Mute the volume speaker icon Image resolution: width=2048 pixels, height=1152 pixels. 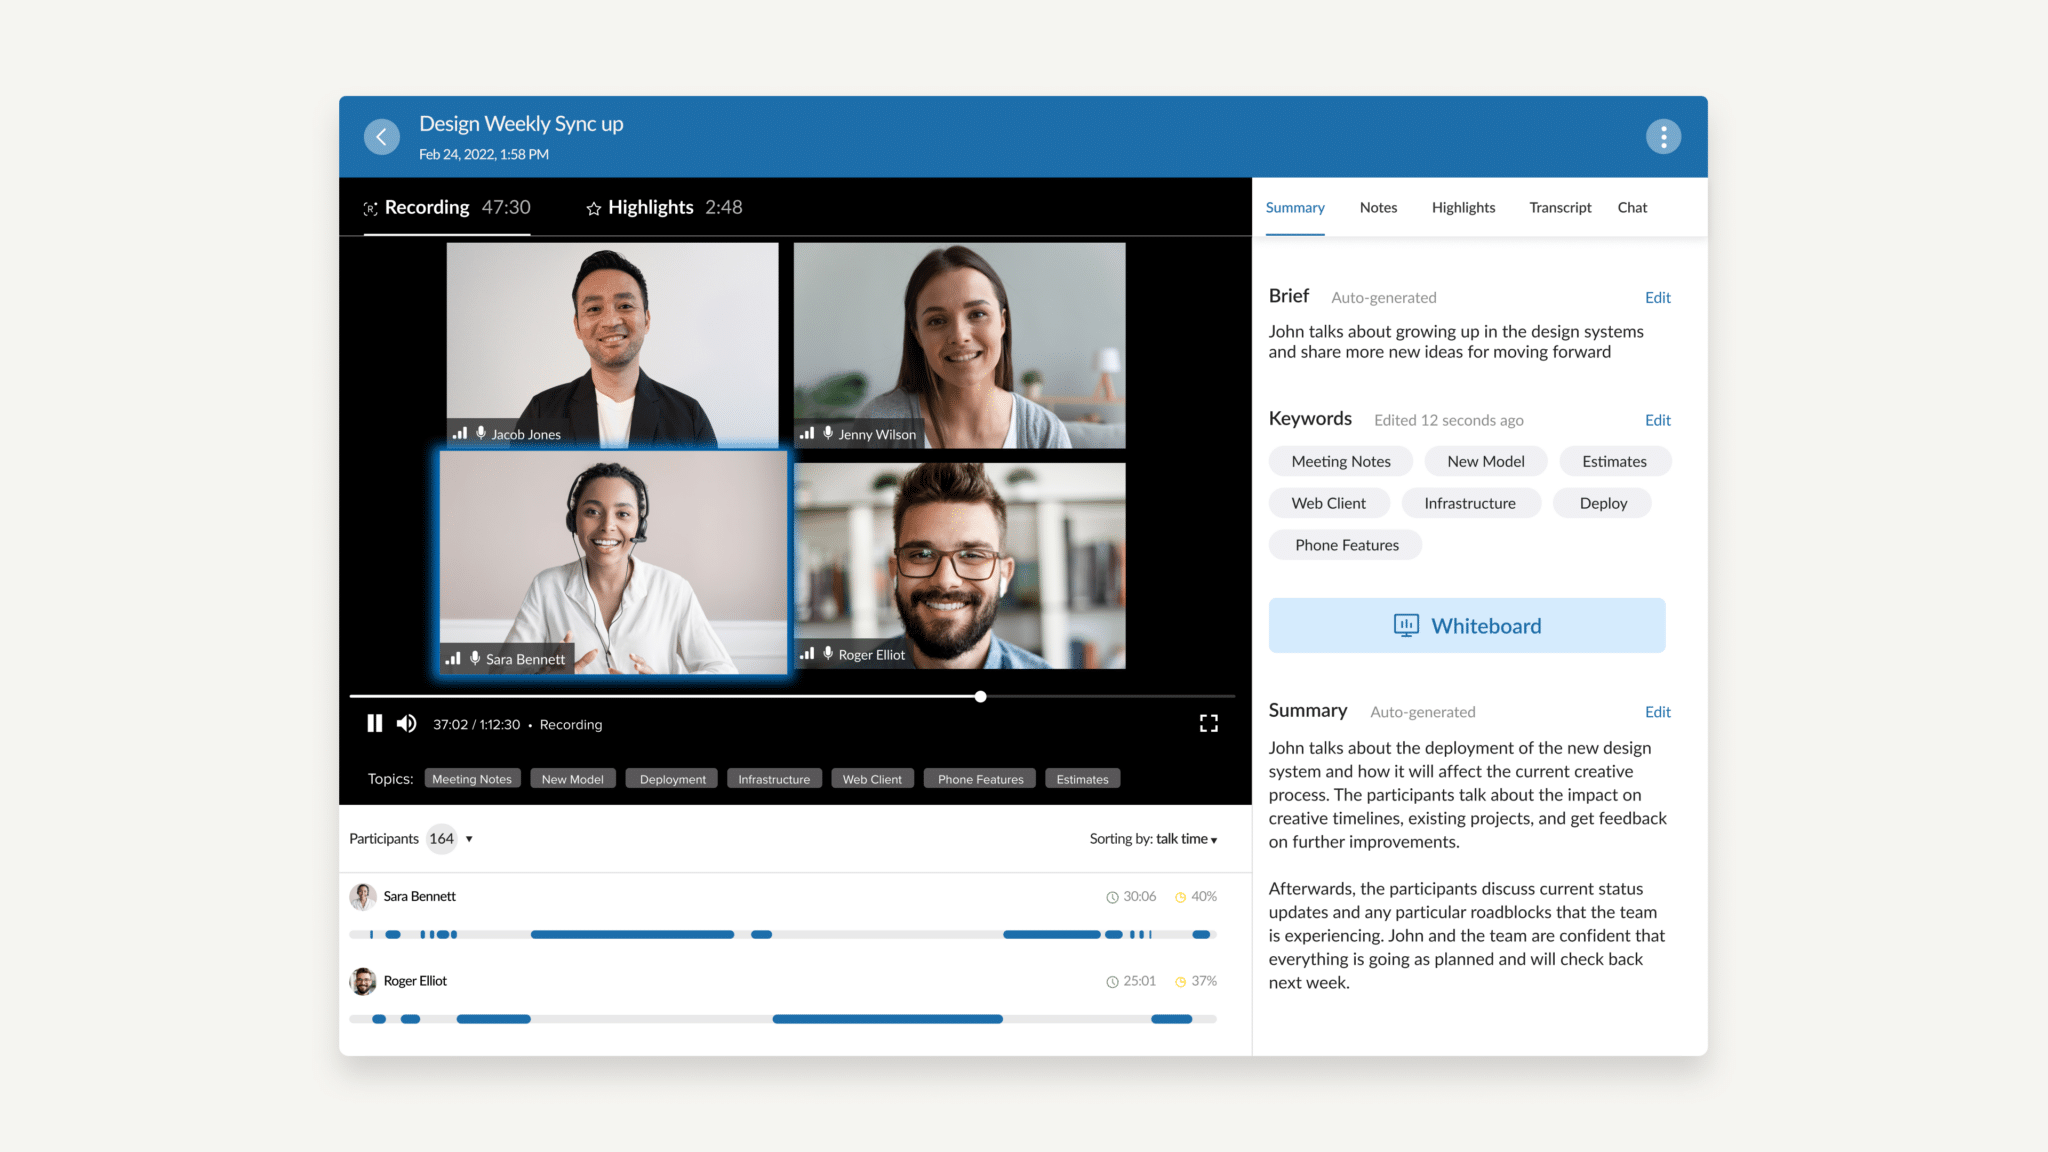point(406,723)
